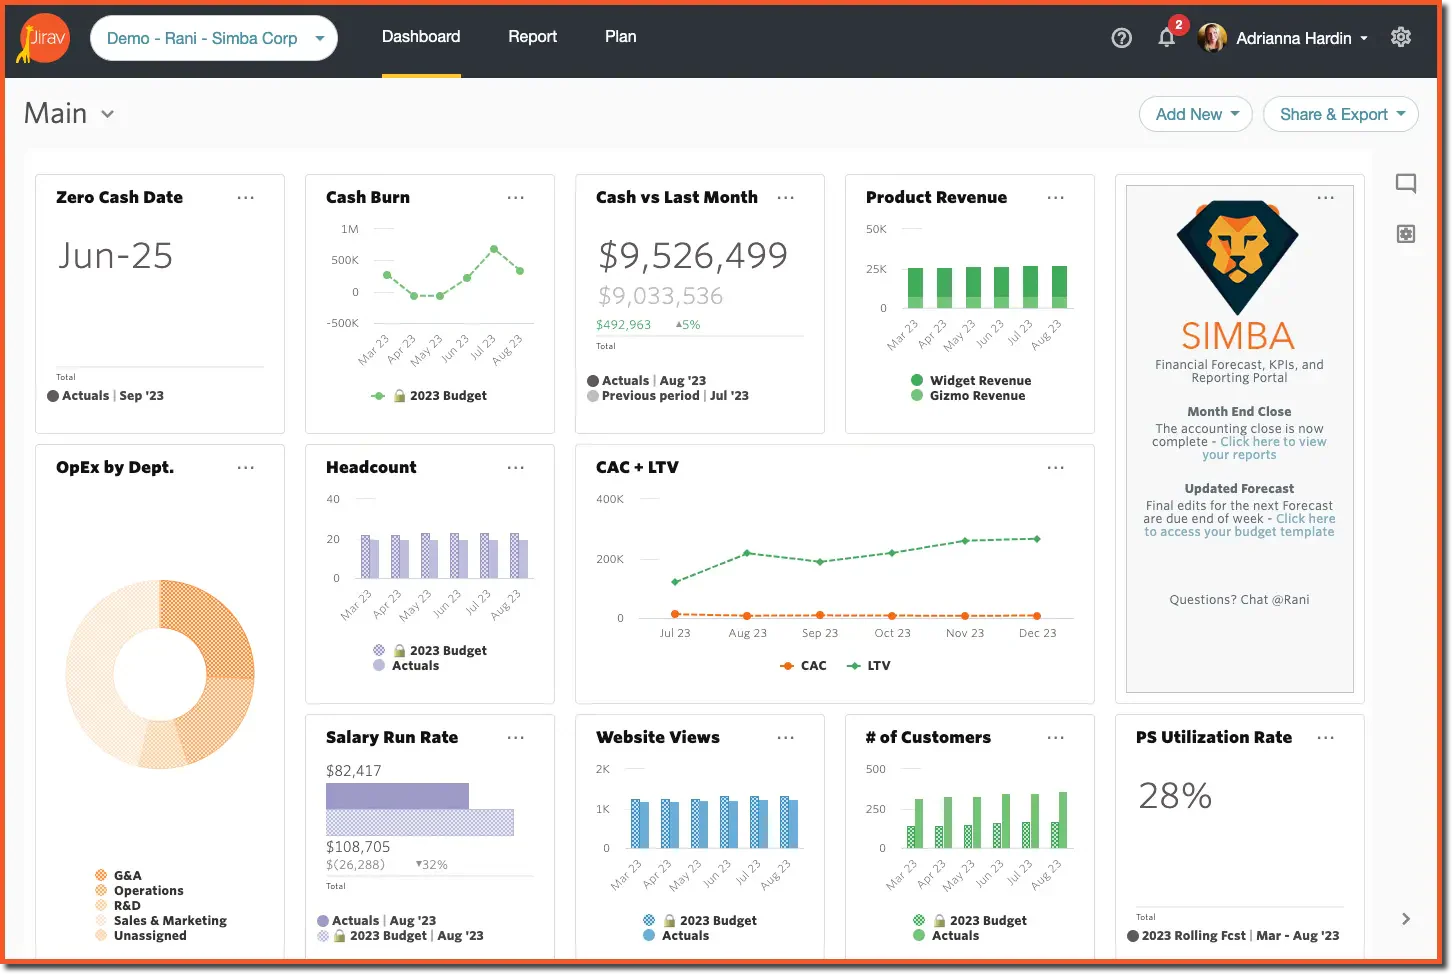The height and width of the screenshot is (974, 1452).
Task: Open the dashboard layout settings side icon
Action: (1406, 234)
